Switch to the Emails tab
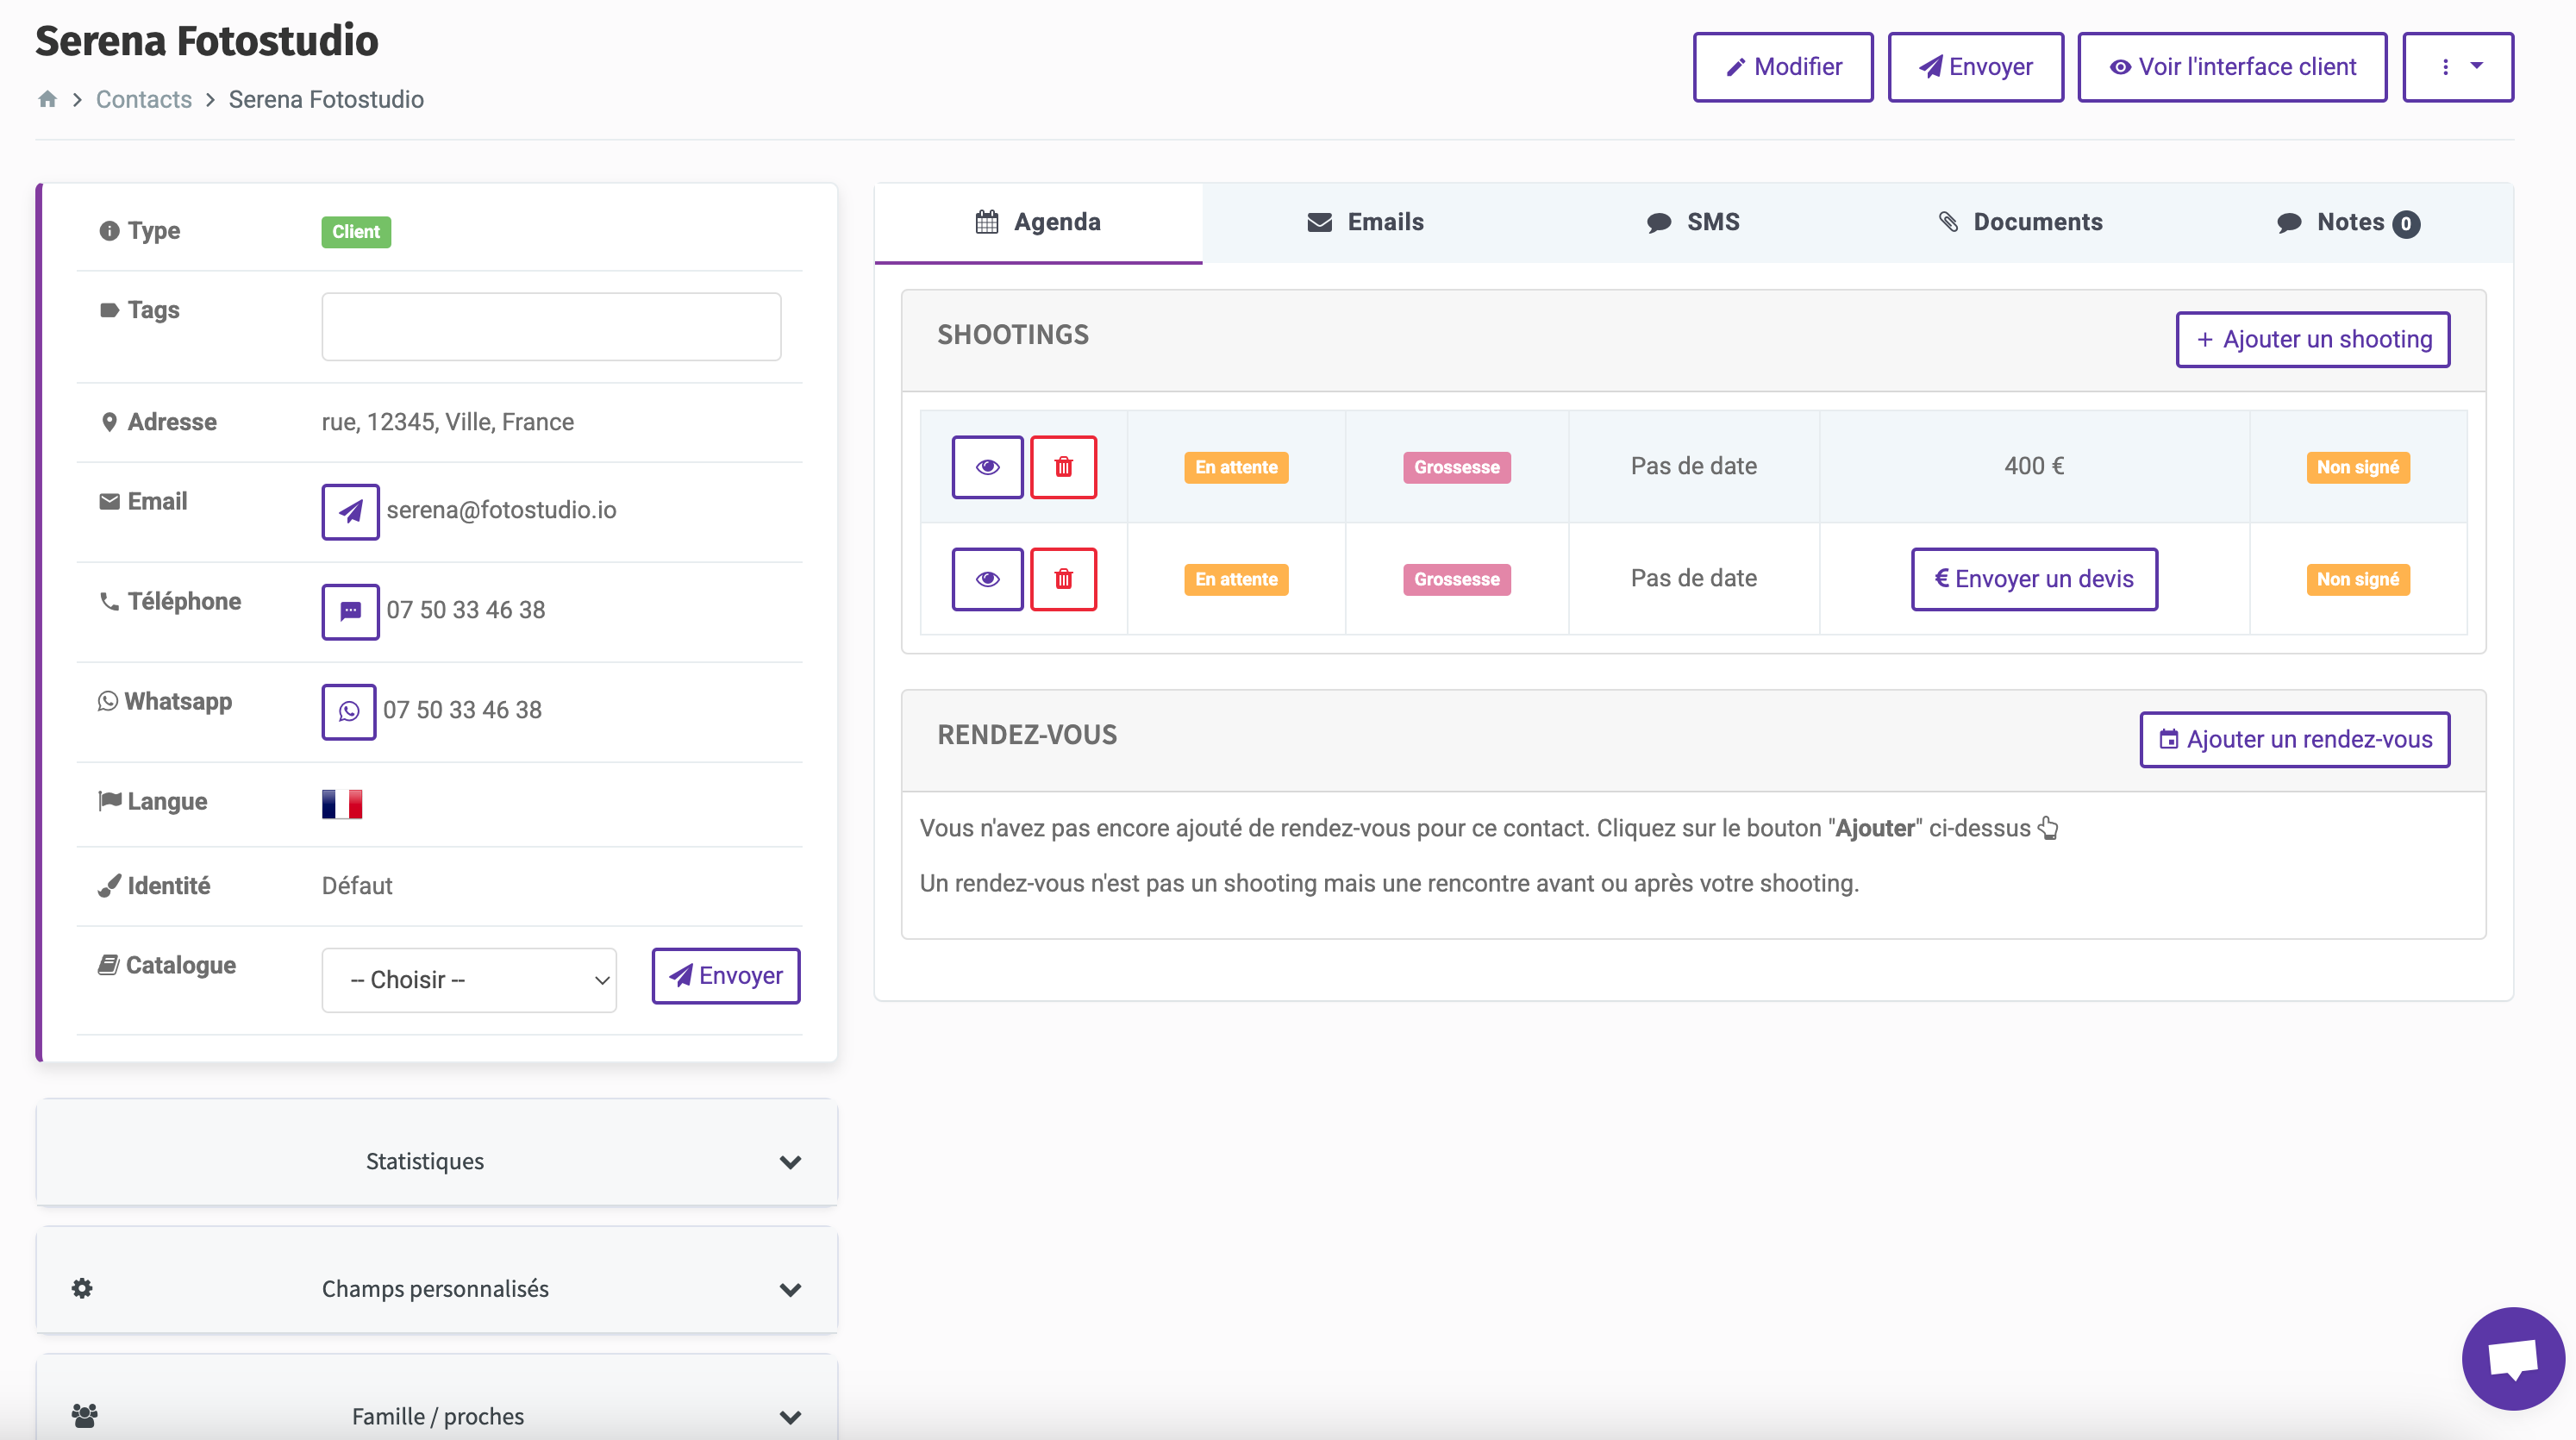Viewport: 2576px width, 1440px height. point(1365,222)
